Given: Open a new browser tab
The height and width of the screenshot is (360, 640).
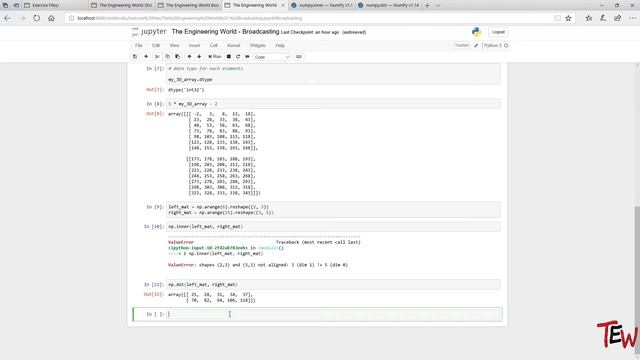Looking at the screenshot, I should coord(427,5).
